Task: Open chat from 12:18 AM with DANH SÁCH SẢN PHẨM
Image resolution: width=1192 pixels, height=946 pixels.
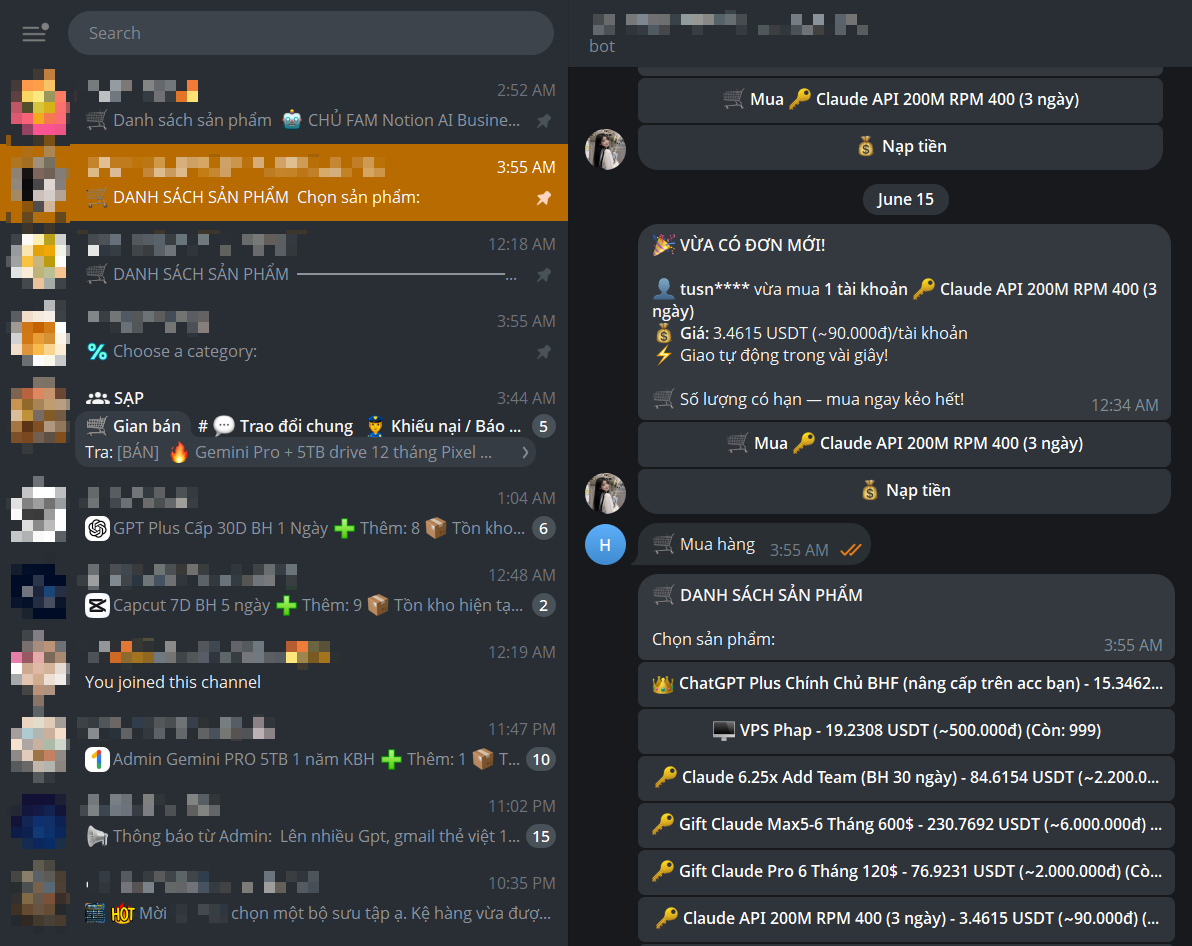Action: pyautogui.click(x=284, y=259)
